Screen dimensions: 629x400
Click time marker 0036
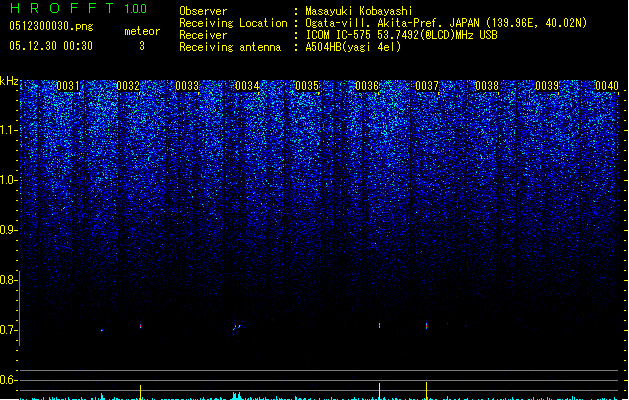(x=367, y=86)
